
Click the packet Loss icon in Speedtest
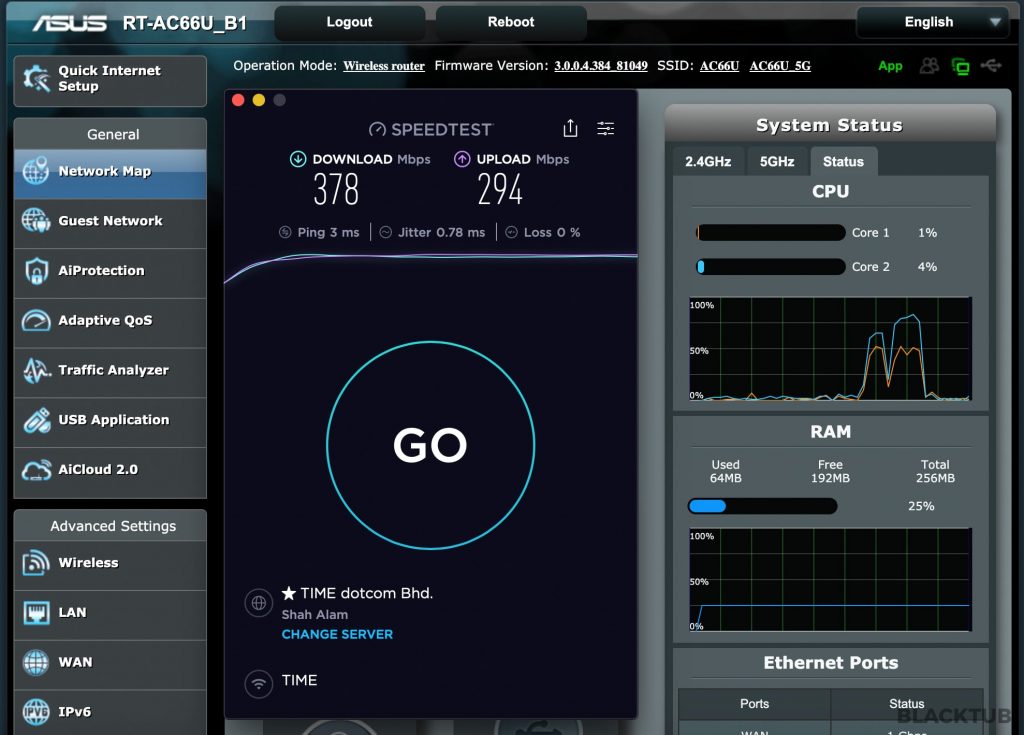[x=511, y=232]
